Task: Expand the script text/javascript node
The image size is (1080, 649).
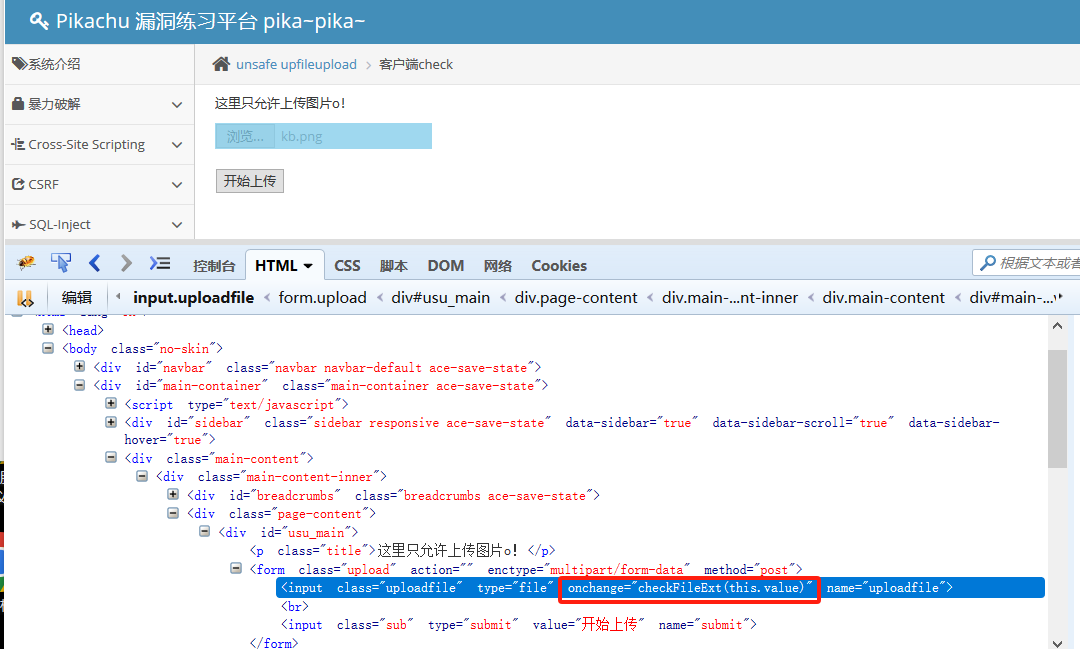Action: pyautogui.click(x=111, y=403)
